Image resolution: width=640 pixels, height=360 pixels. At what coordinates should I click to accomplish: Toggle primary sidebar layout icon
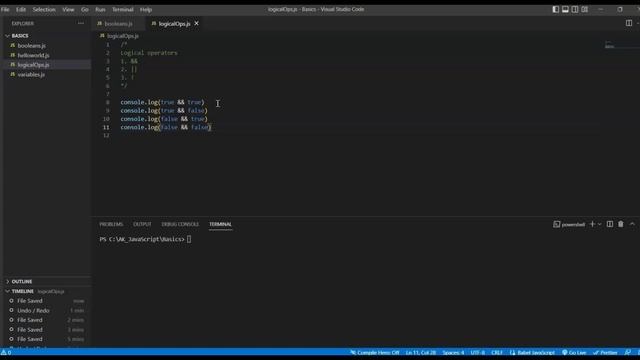tap(556, 9)
